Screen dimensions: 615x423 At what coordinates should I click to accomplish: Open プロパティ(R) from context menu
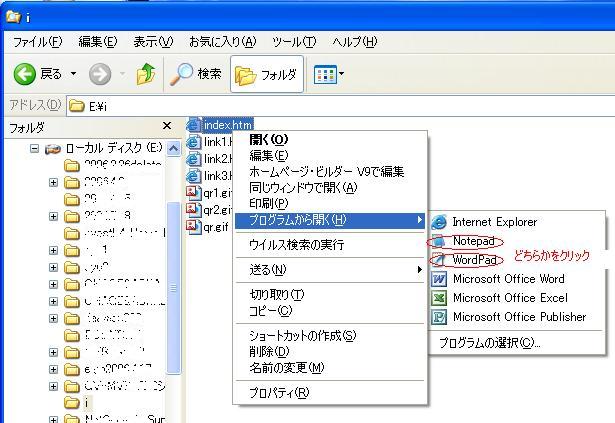point(330,392)
